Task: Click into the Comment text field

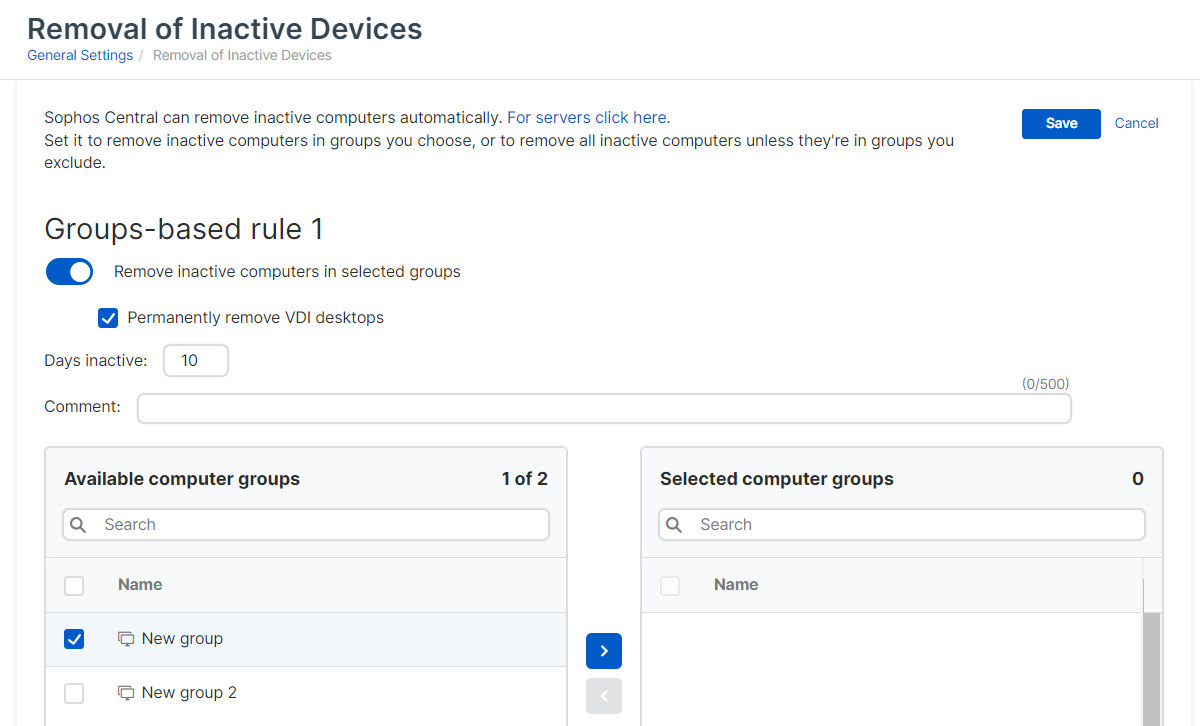Action: tap(603, 408)
